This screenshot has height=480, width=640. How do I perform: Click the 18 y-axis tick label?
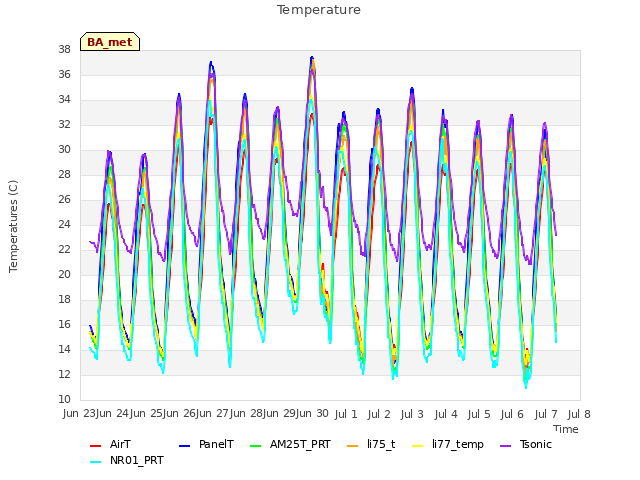pyautogui.click(x=64, y=300)
